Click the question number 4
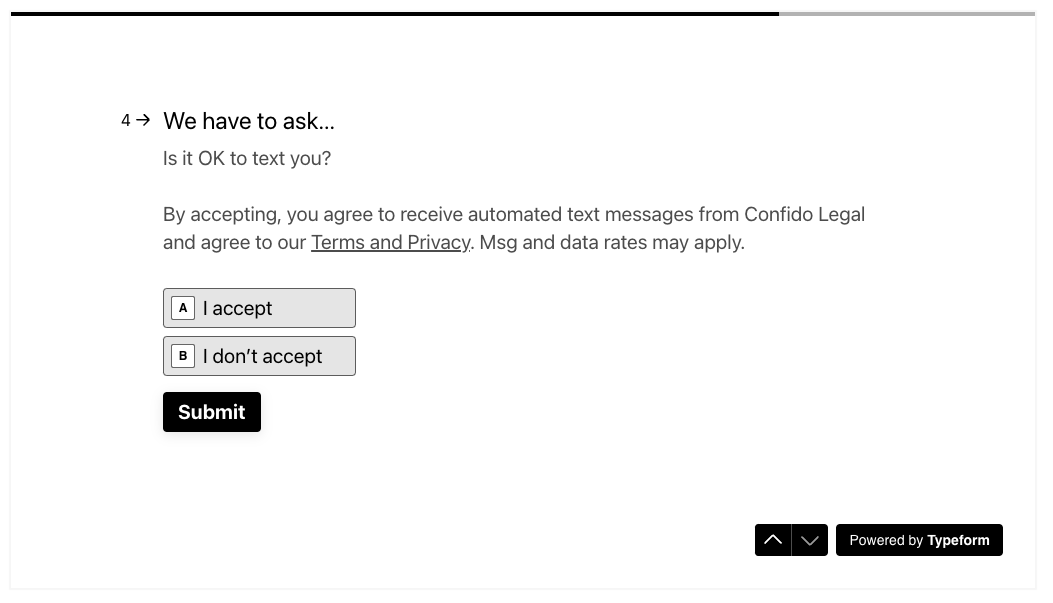The image size is (1053, 603). pos(126,121)
